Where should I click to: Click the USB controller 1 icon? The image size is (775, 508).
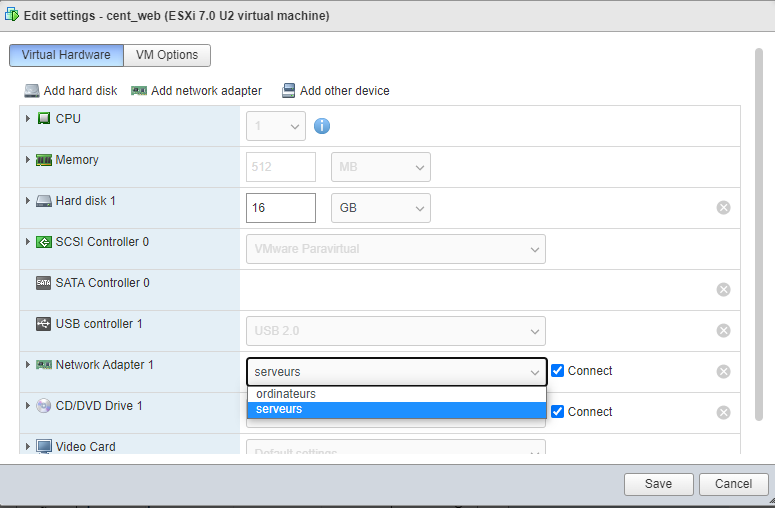pos(43,324)
